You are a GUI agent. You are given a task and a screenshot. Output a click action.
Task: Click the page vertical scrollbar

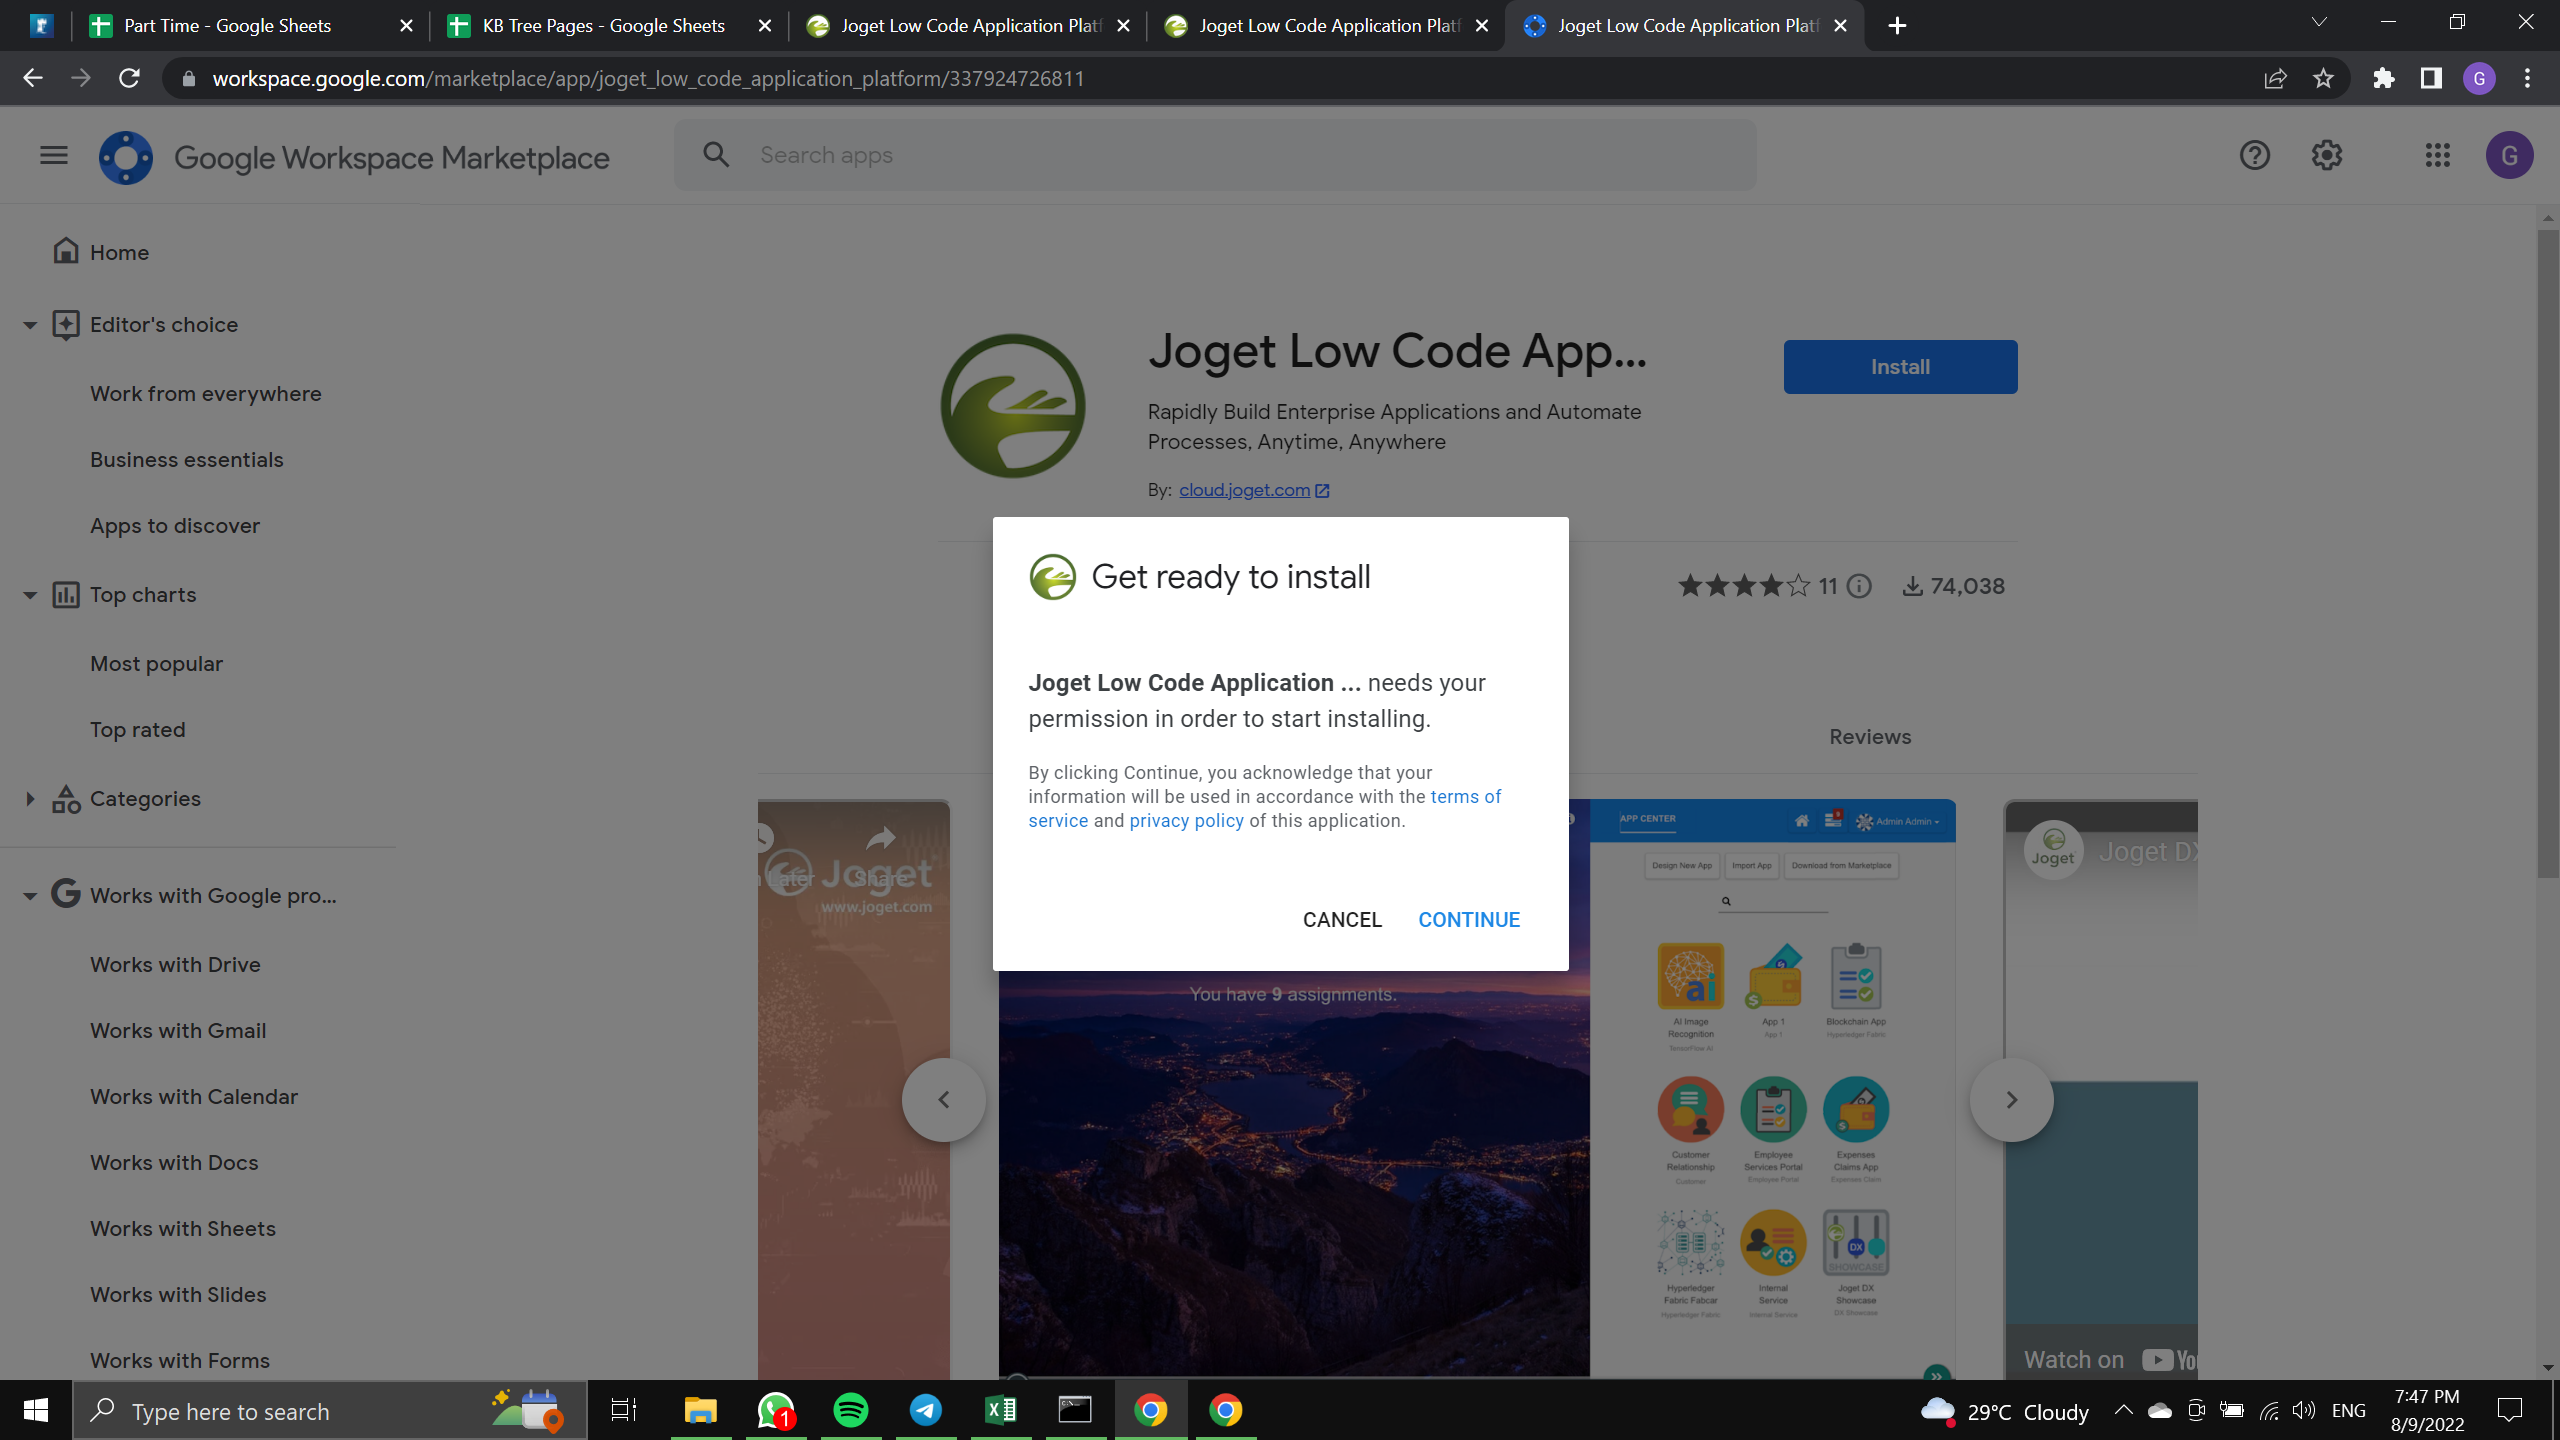click(2547, 550)
